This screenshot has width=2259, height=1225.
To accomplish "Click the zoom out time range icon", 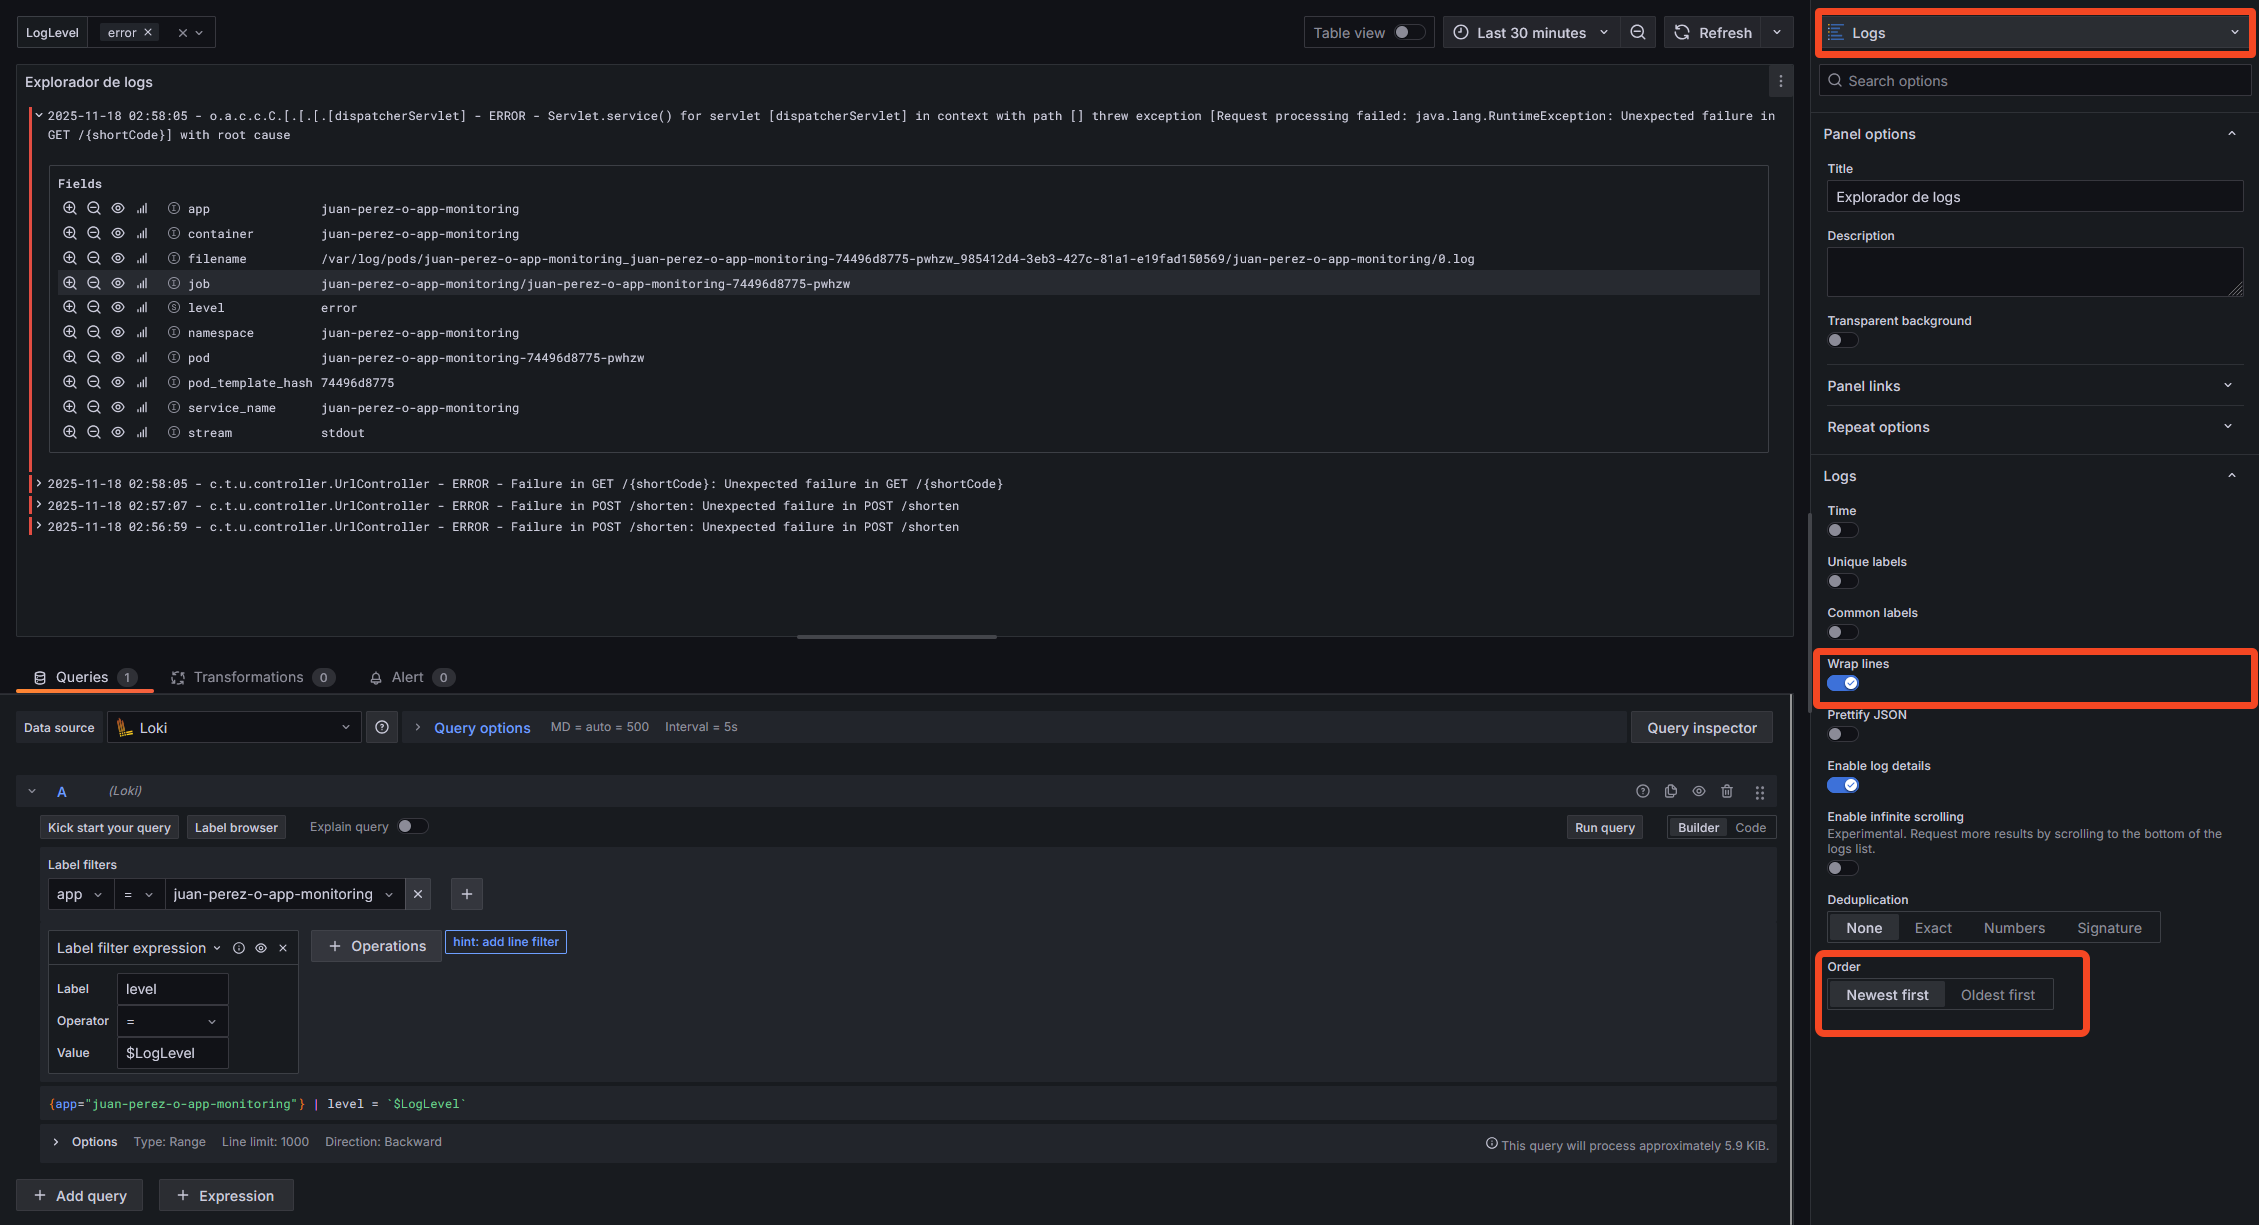I will point(1638,33).
